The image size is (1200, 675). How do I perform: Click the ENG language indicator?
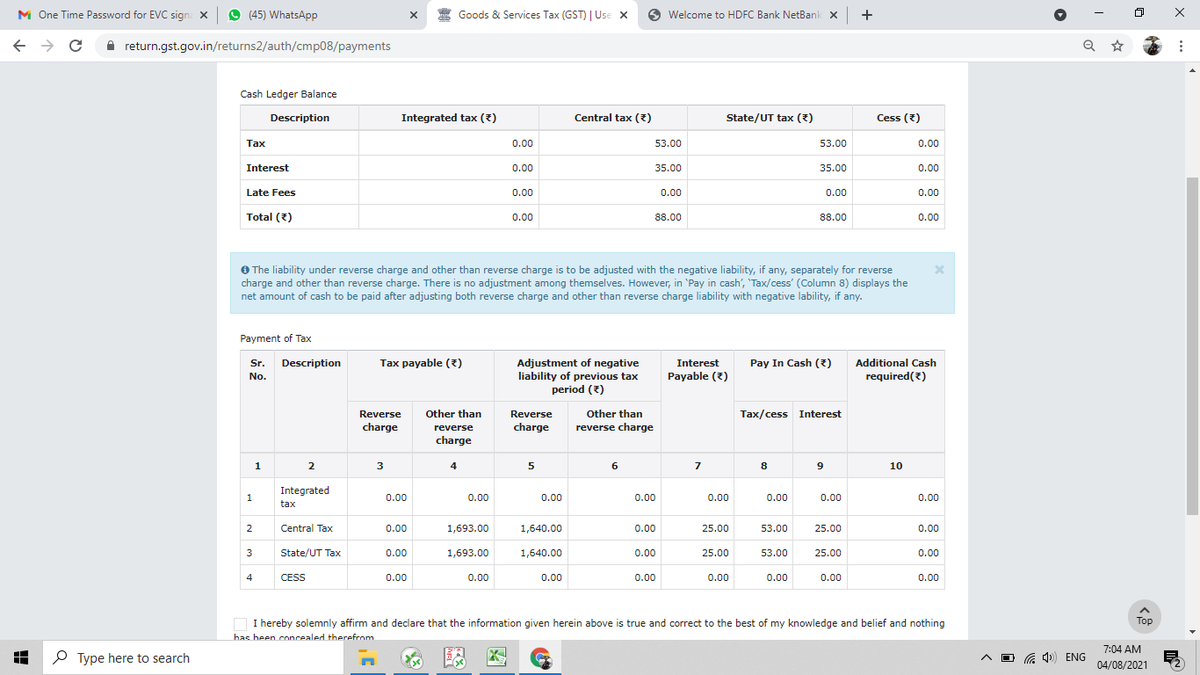pos(1076,658)
